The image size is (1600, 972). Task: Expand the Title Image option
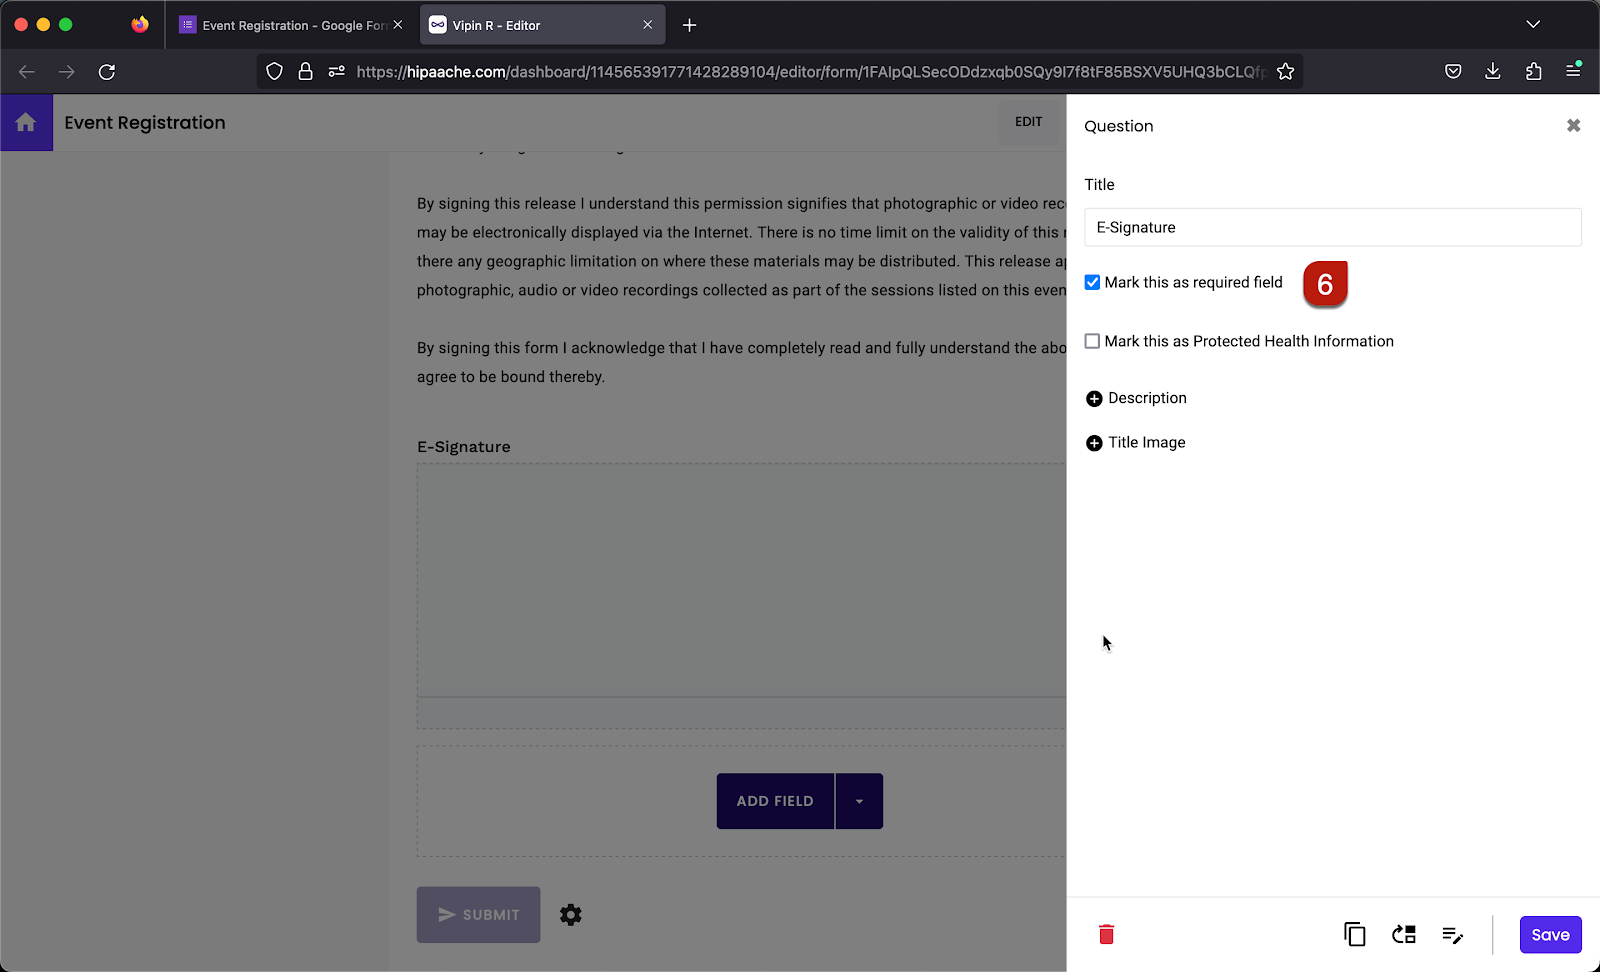point(1094,442)
